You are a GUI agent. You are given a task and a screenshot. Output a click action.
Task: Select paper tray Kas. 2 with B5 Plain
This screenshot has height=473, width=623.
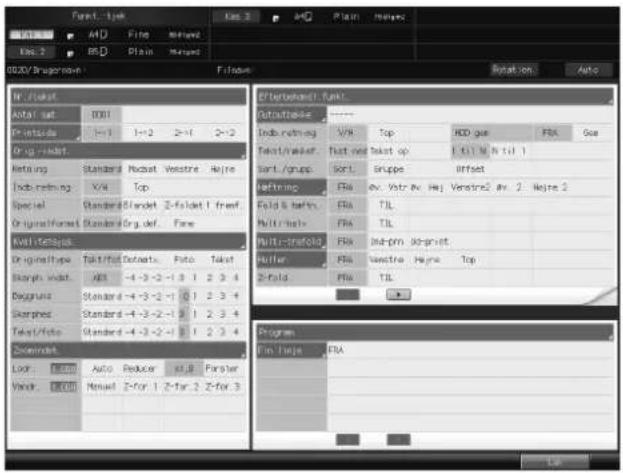tap(32, 52)
